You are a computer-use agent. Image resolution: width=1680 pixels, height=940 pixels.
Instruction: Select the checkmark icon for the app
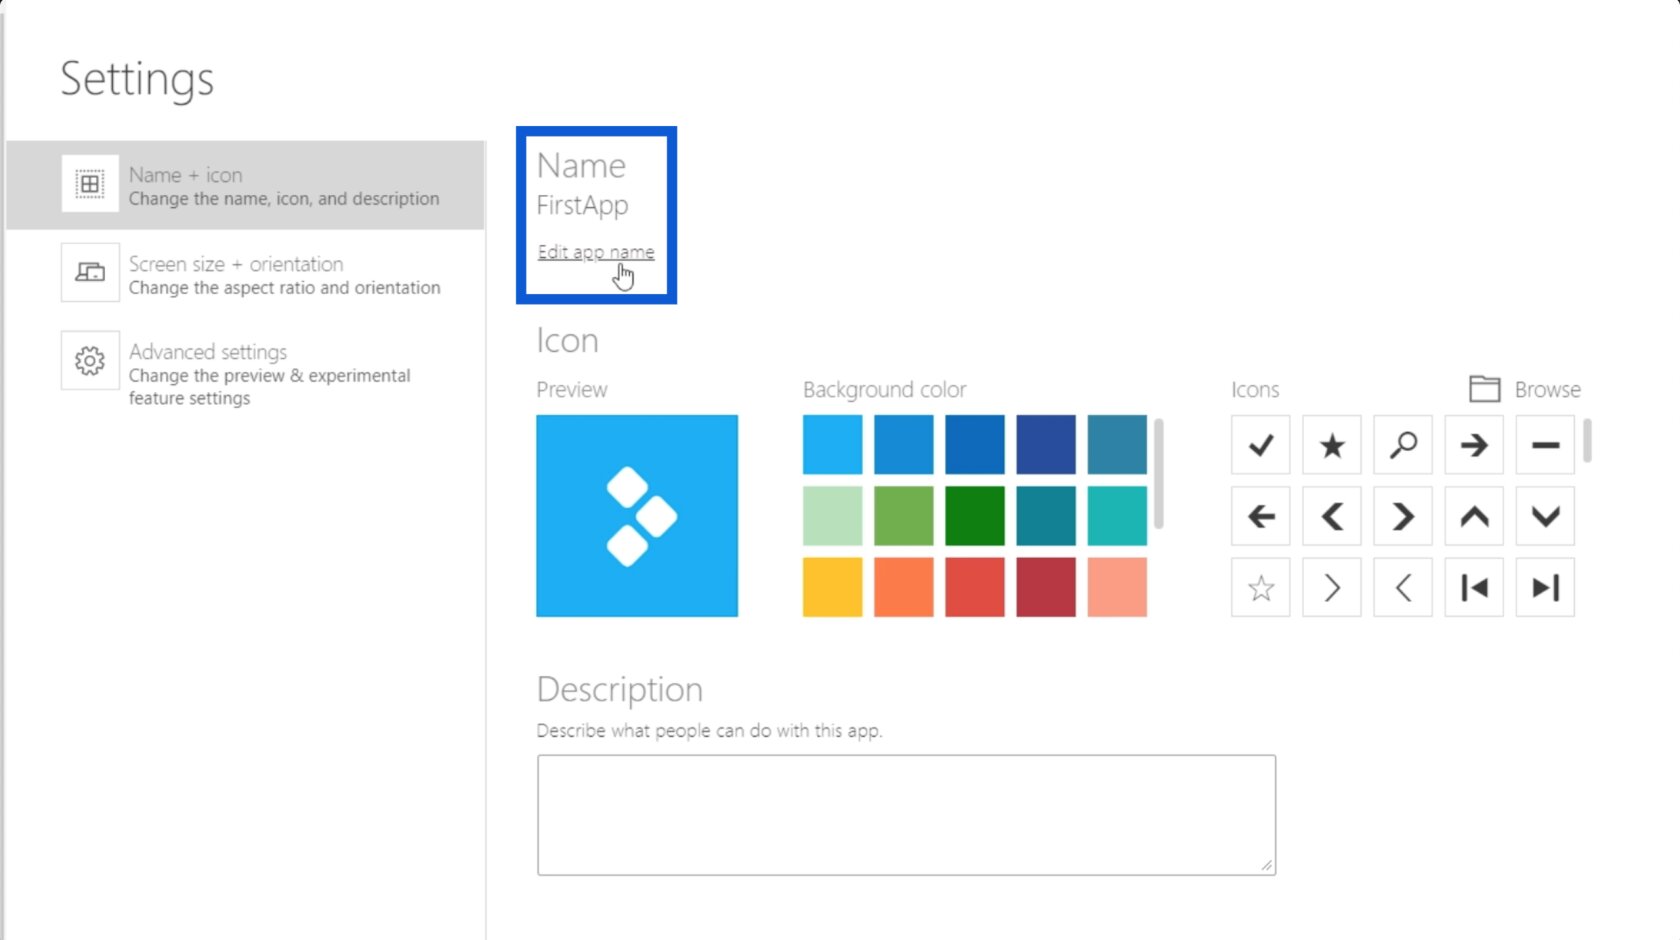point(1260,445)
